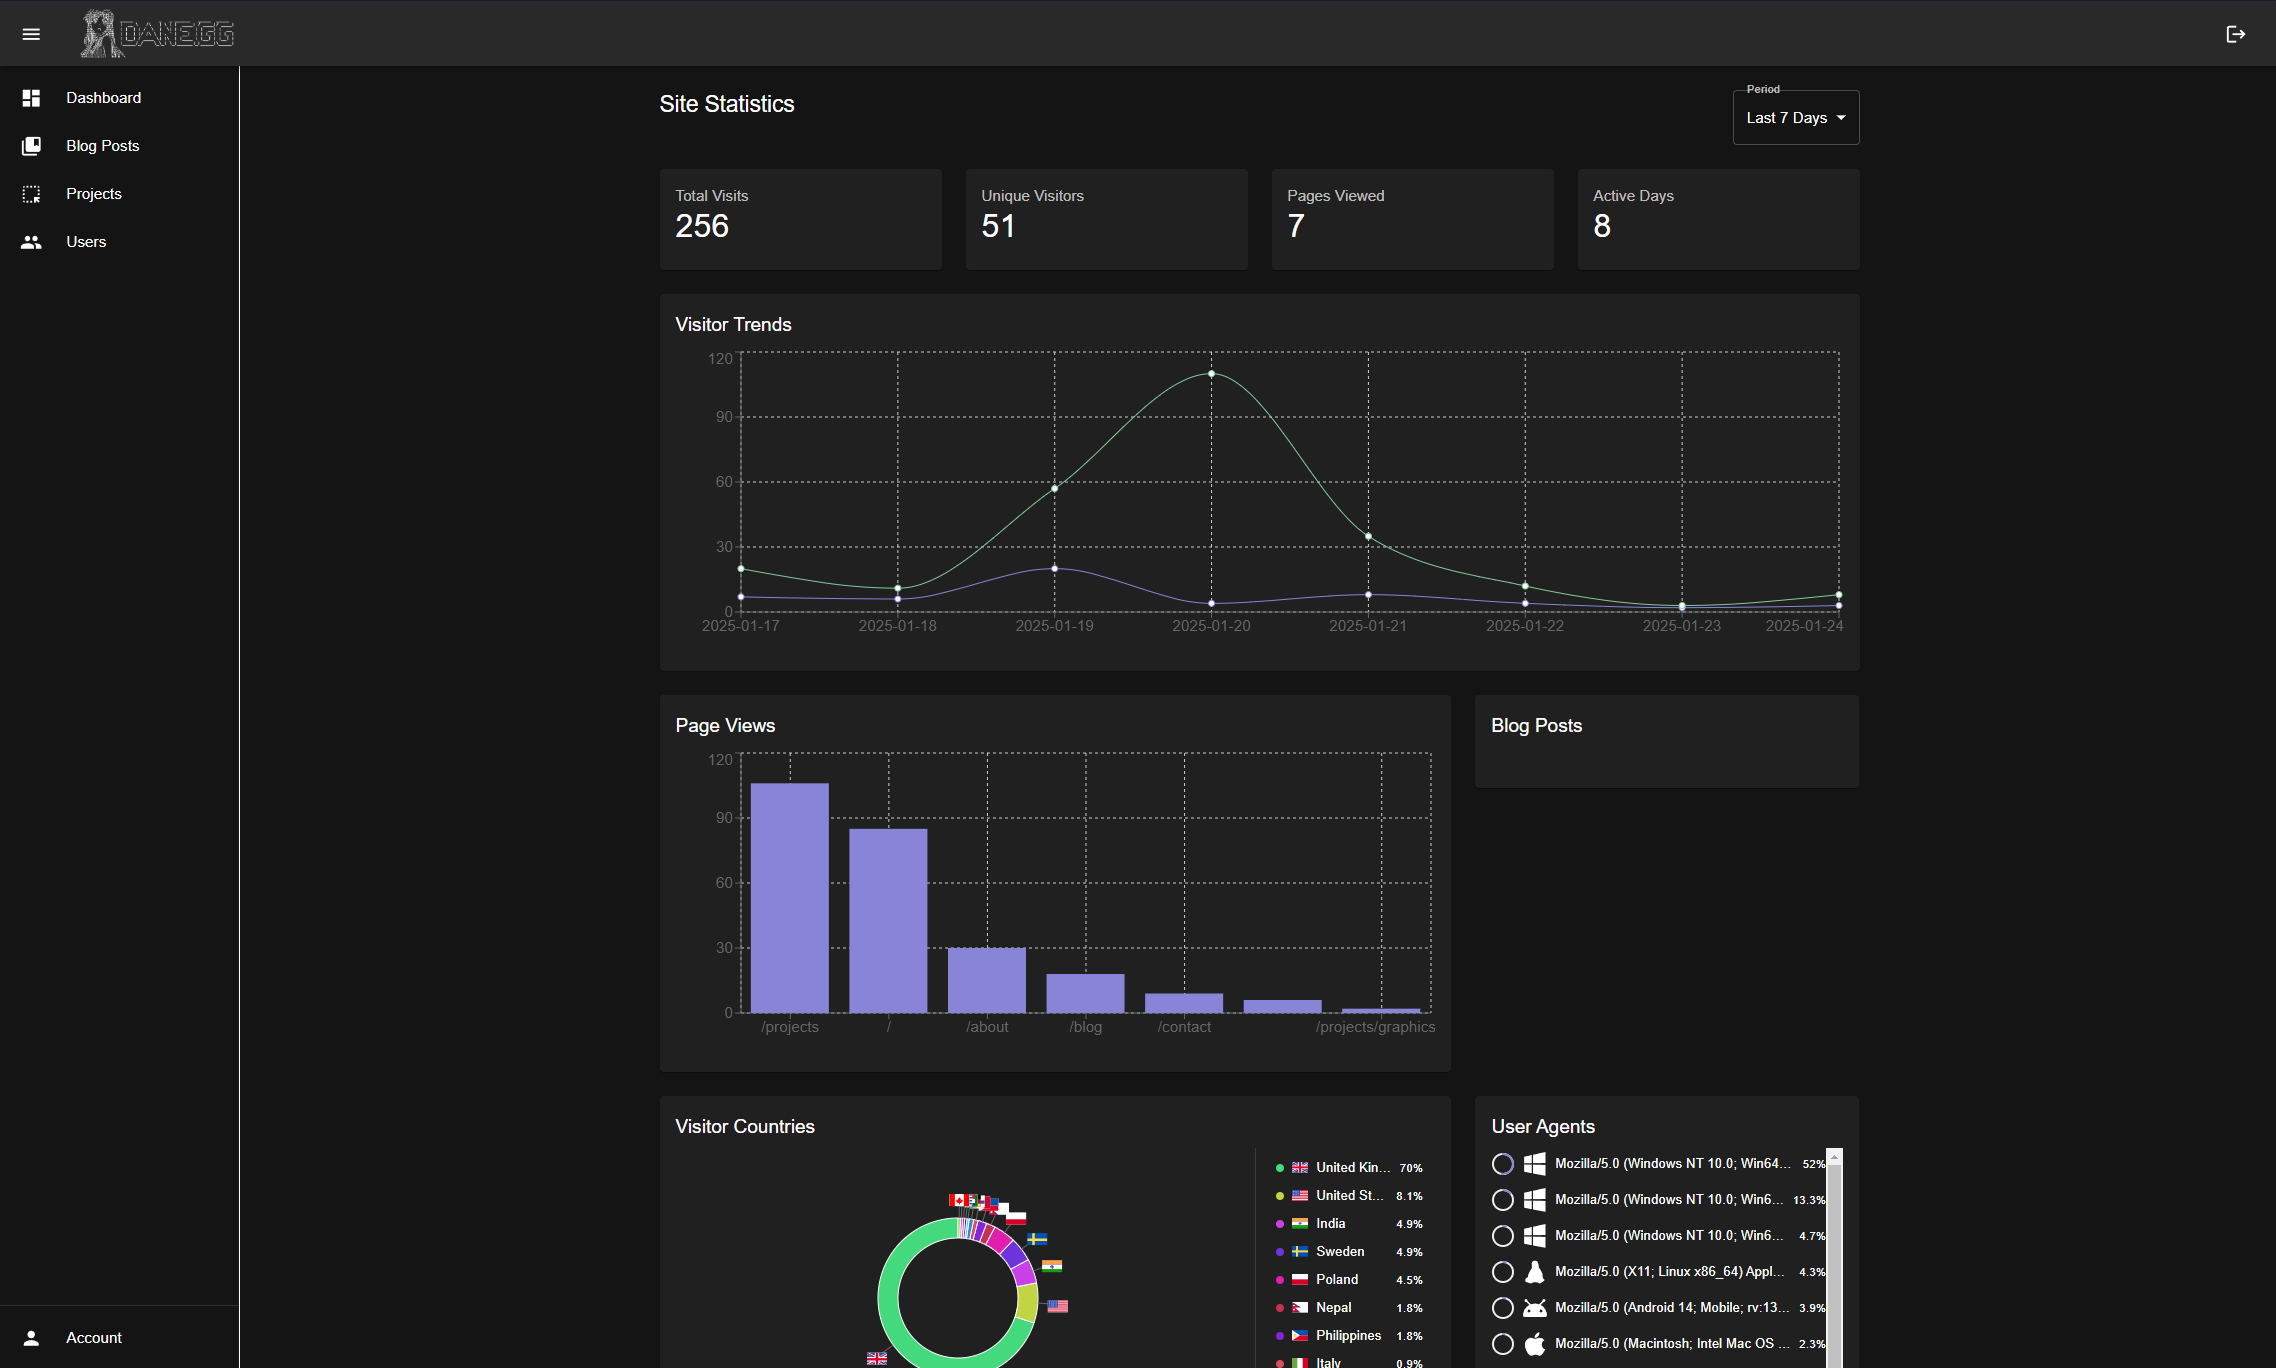
Task: Select United Kingdom legend entry
Action: 1352,1168
